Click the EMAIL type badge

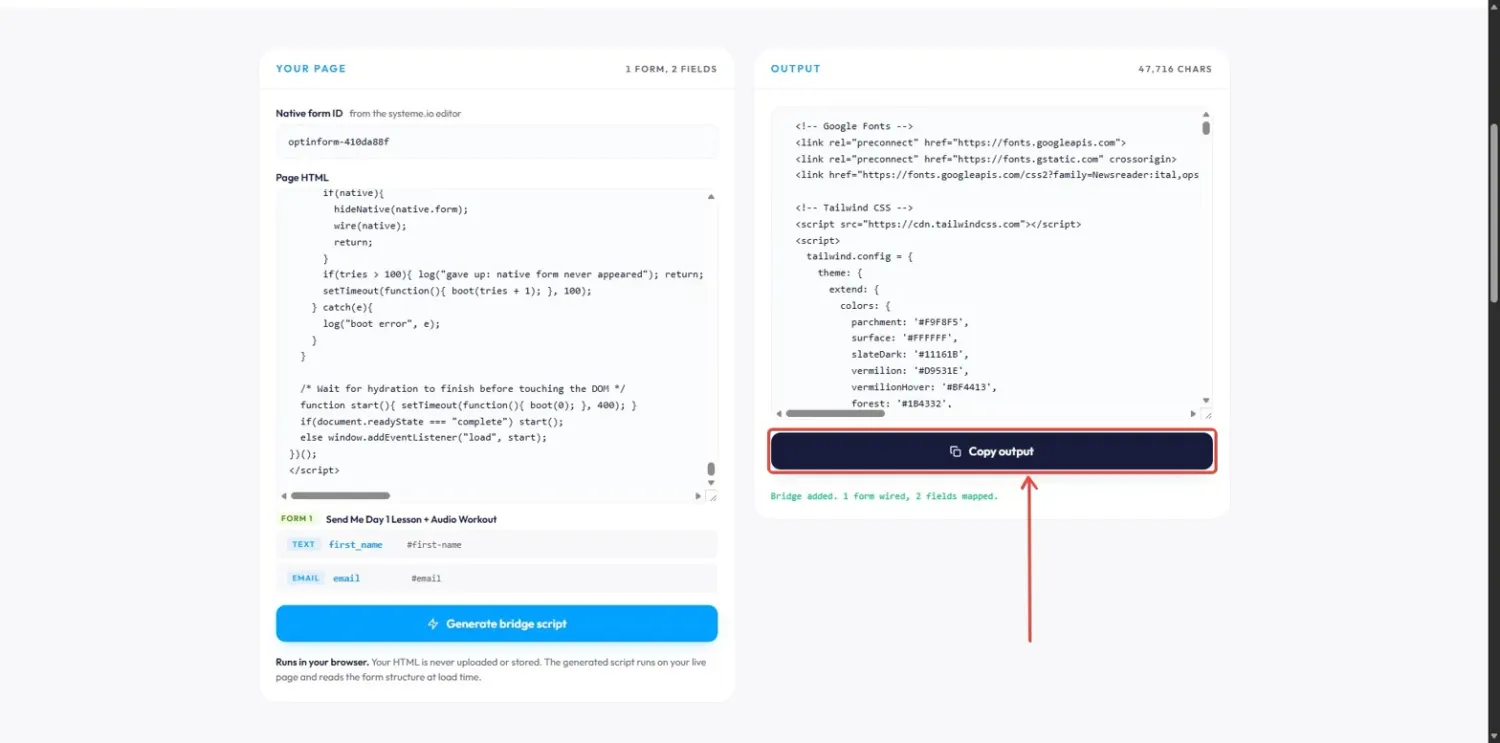(x=305, y=578)
